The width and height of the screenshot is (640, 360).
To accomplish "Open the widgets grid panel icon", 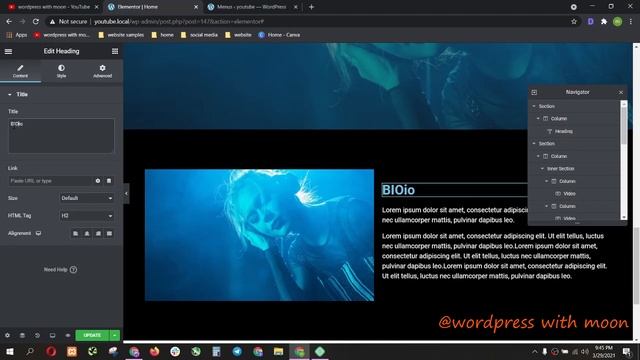I will 115,51.
